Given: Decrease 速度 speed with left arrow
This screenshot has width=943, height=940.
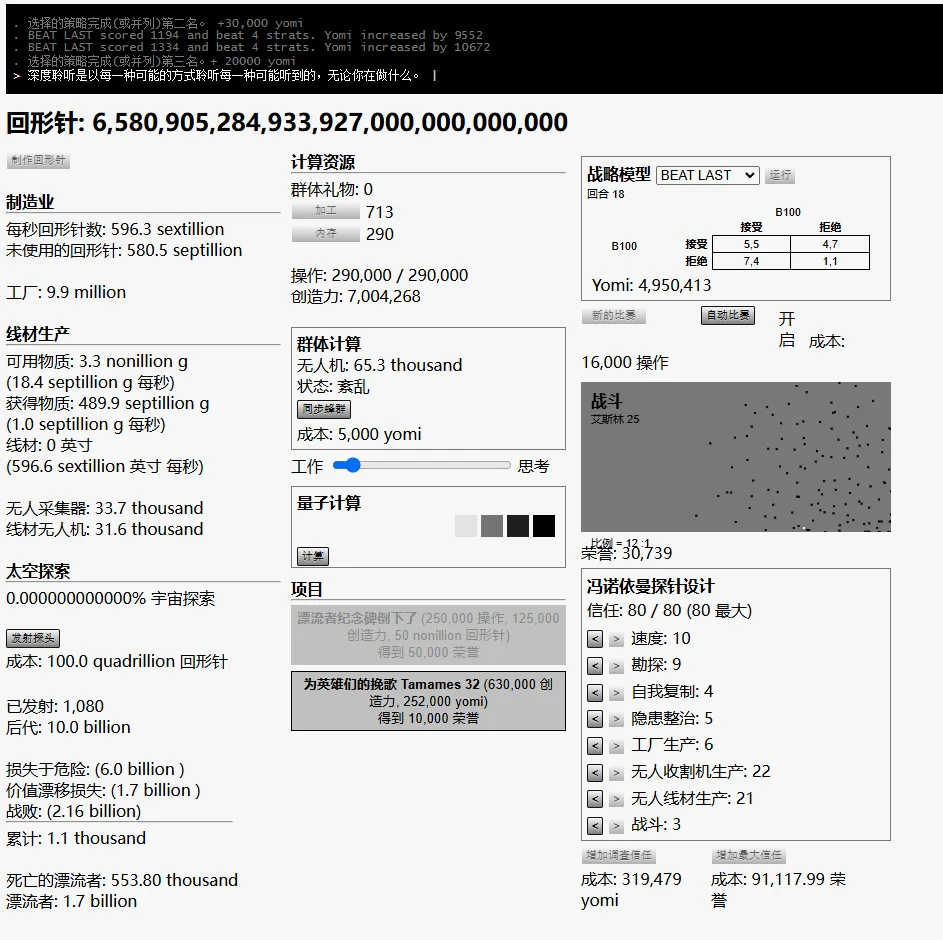Looking at the screenshot, I should (595, 639).
